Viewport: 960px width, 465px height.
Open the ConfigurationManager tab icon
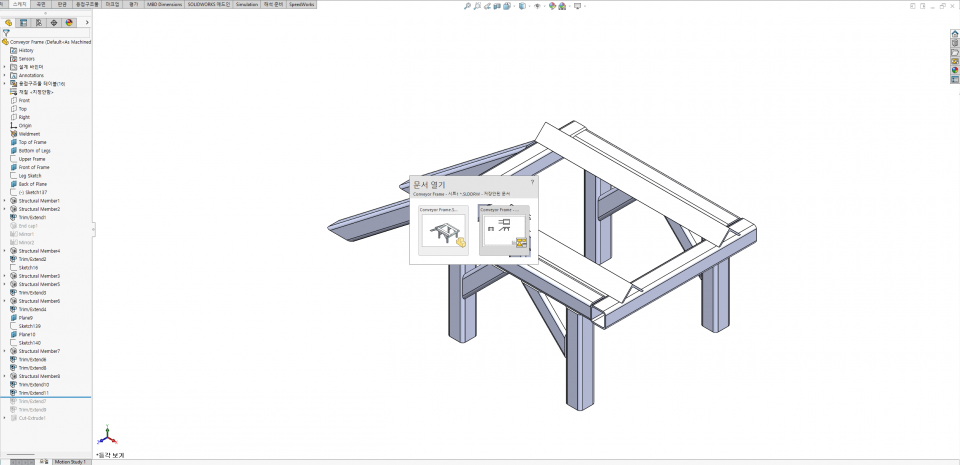coord(39,23)
